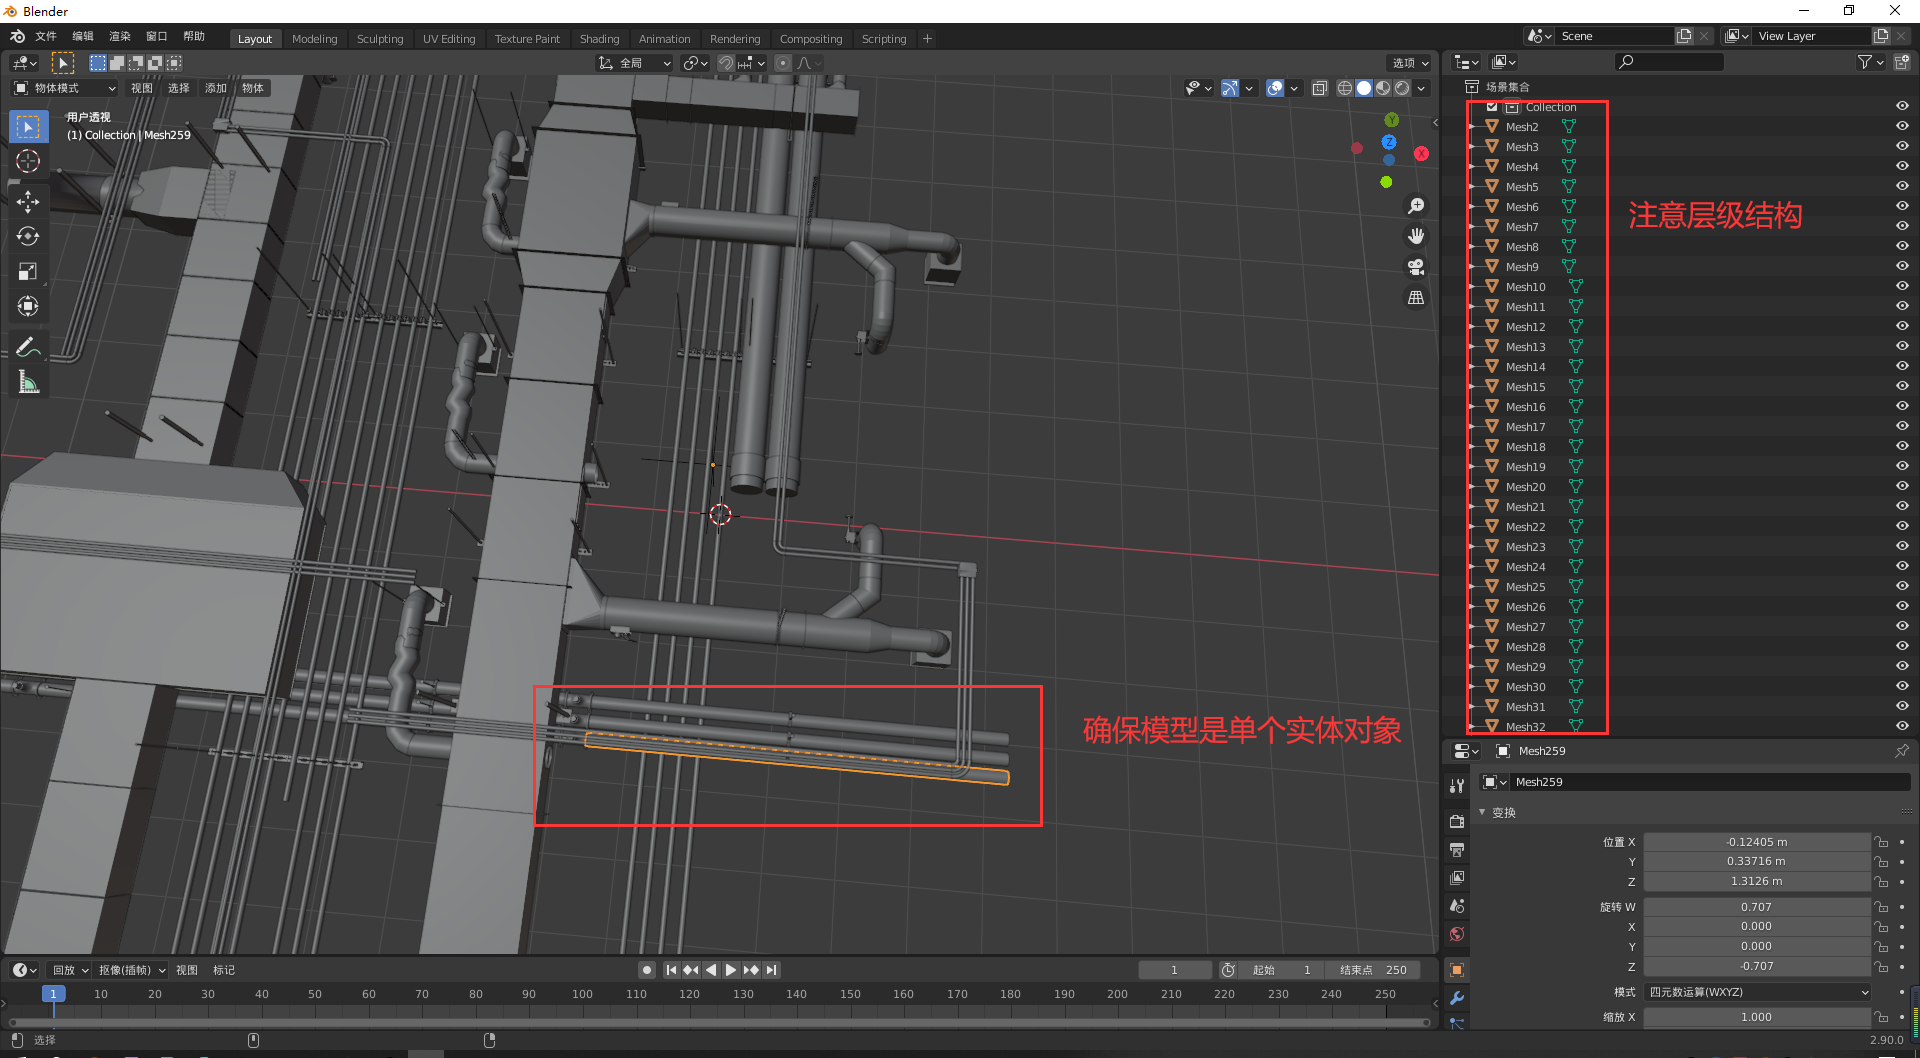Open the Tool properties tab
Image resolution: width=1920 pixels, height=1058 pixels.
[x=1457, y=786]
